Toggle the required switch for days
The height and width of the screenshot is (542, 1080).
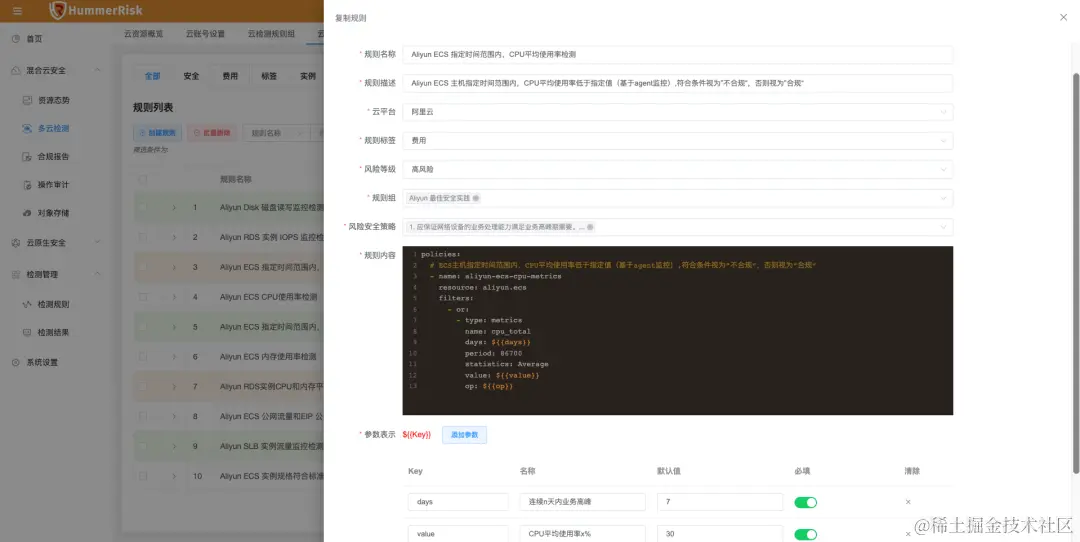coord(805,502)
